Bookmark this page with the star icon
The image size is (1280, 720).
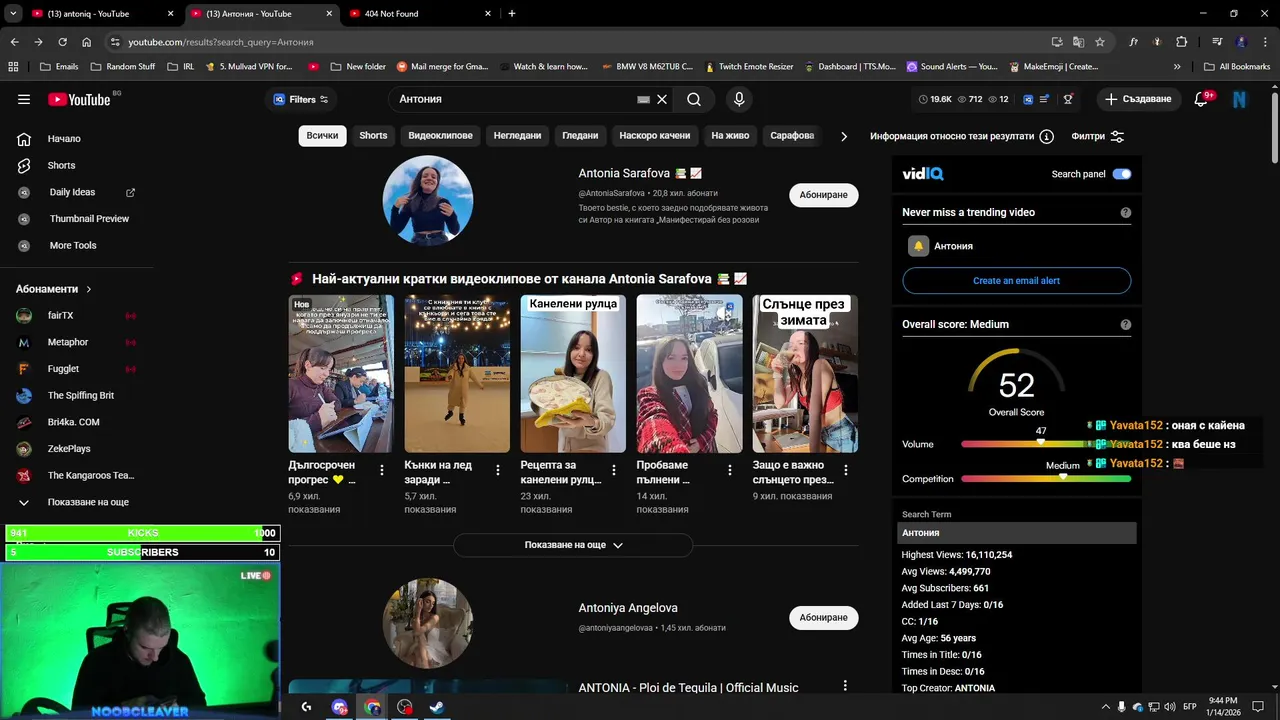[x=1100, y=42]
